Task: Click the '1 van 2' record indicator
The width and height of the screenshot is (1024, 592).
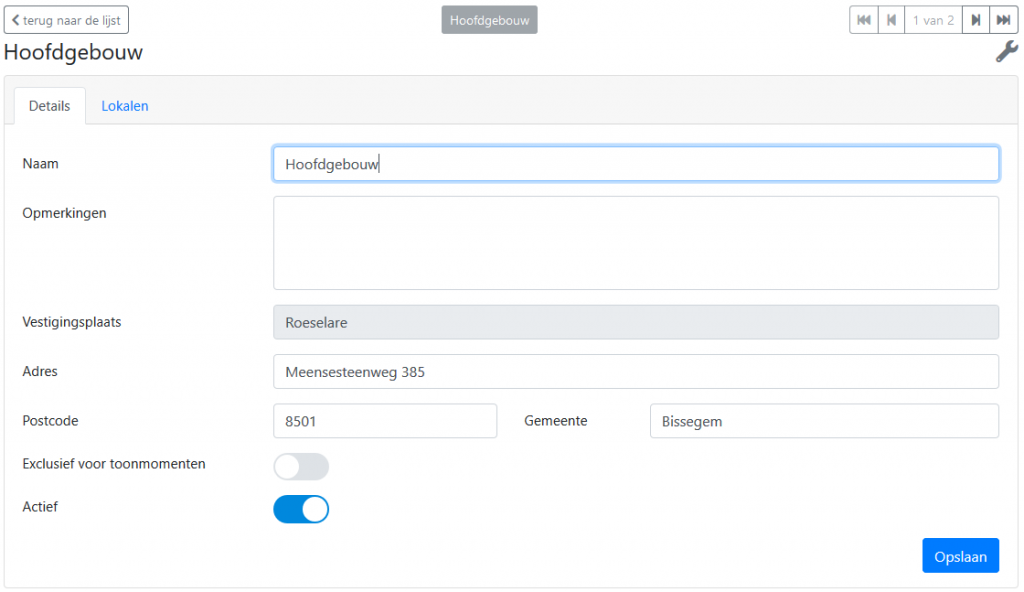Action: 933,20
